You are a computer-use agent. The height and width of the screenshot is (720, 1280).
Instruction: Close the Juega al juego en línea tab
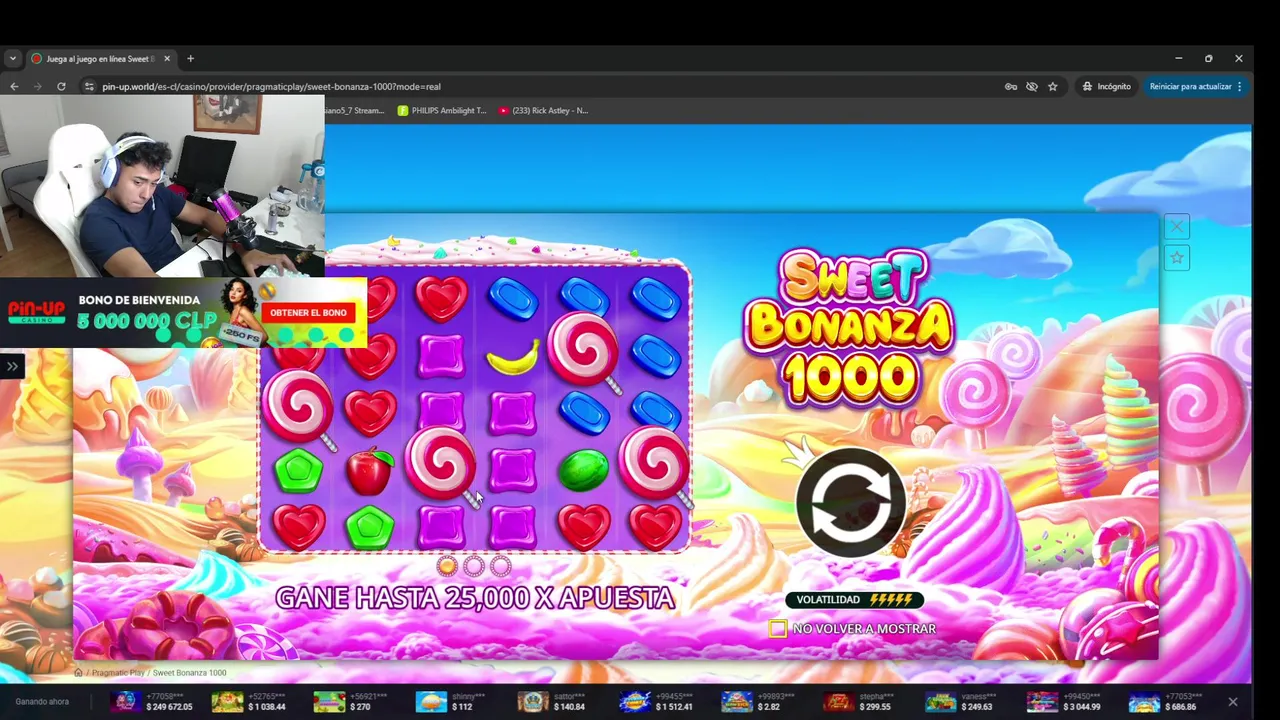(167, 59)
